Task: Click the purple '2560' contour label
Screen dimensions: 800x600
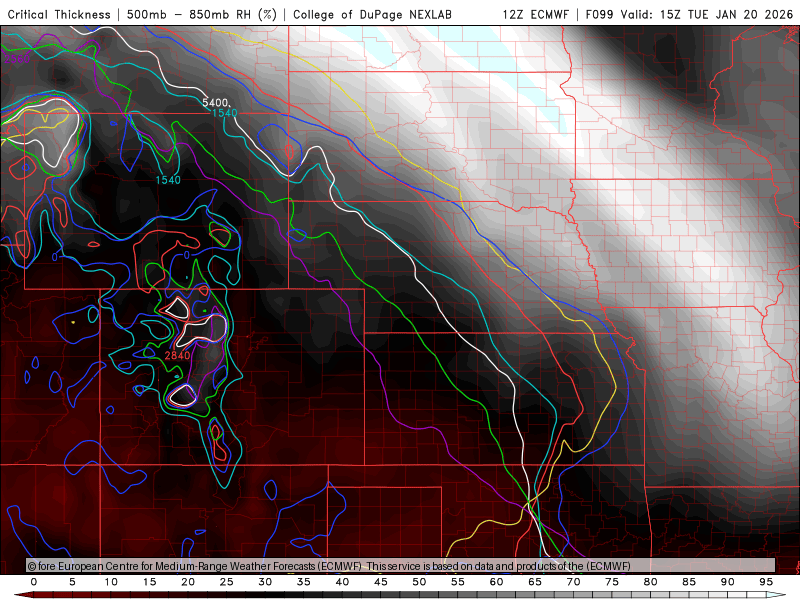Action: (x=17, y=59)
